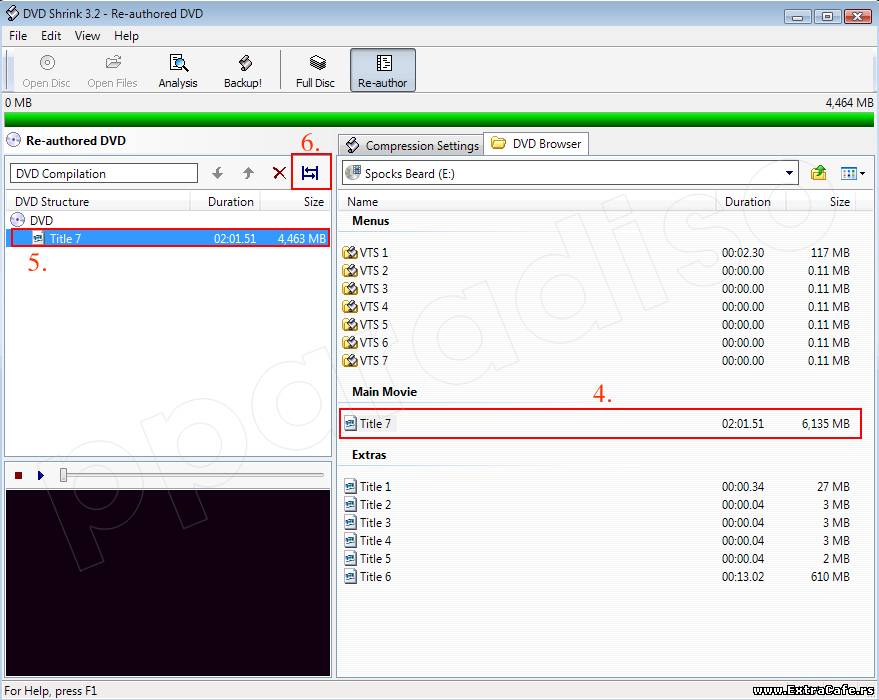The width and height of the screenshot is (879, 700).
Task: Delete selected title with red X
Action: coord(279,173)
